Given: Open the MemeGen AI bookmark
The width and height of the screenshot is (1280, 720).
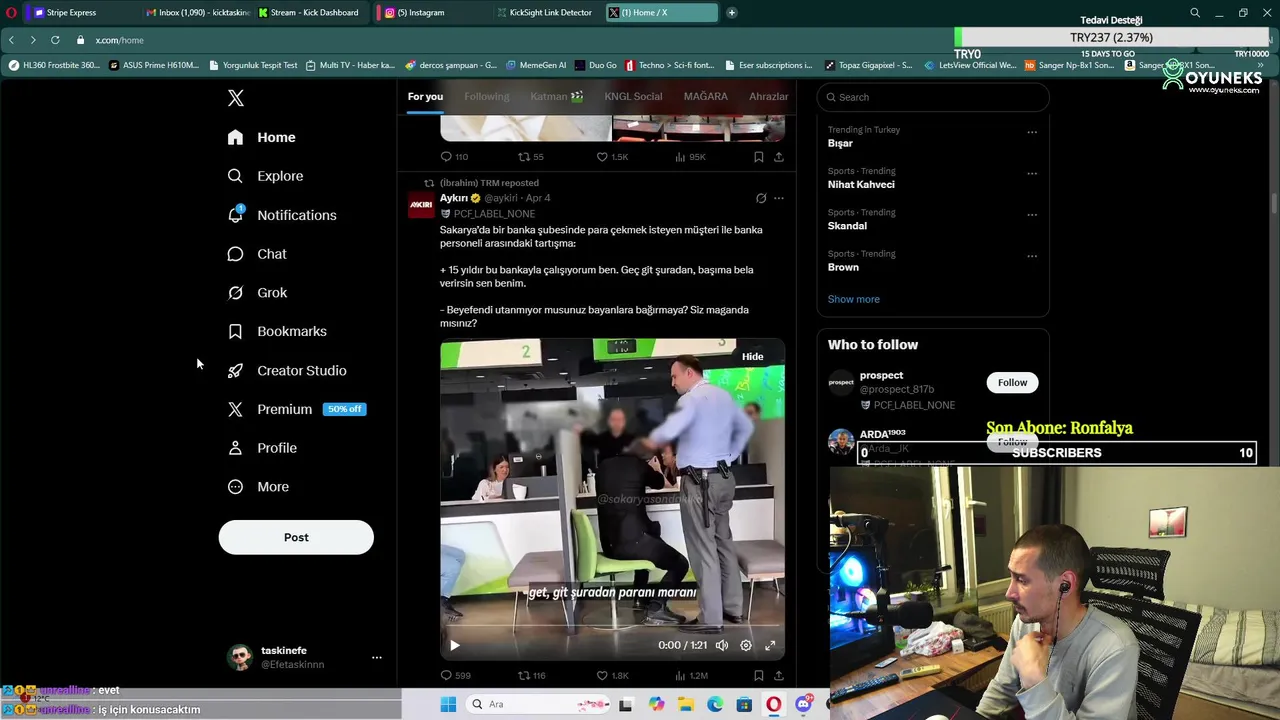Looking at the screenshot, I should coord(536,65).
